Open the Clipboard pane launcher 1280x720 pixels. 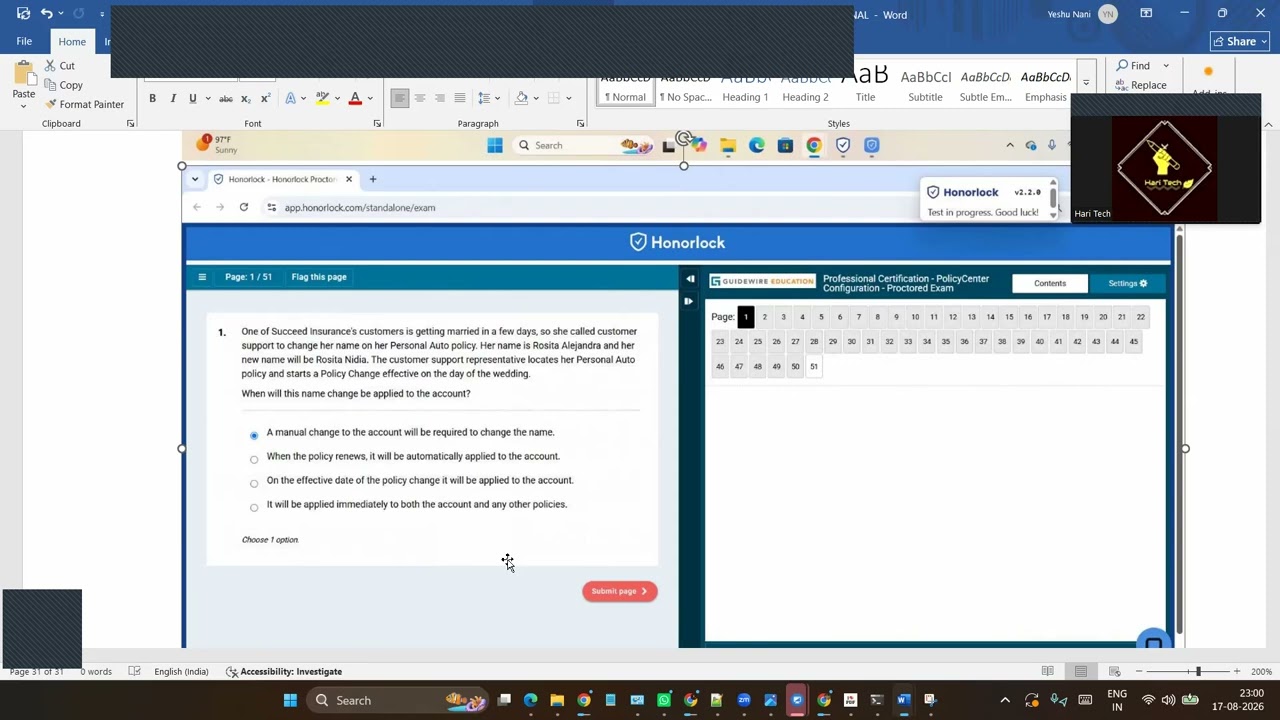[x=130, y=124]
